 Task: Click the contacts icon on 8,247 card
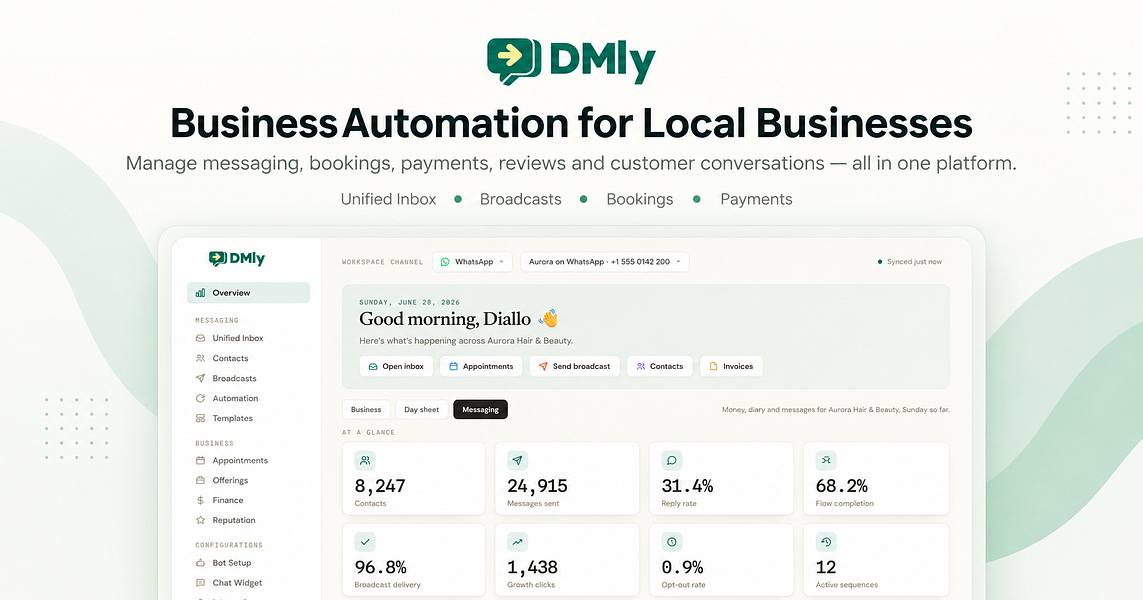point(365,461)
